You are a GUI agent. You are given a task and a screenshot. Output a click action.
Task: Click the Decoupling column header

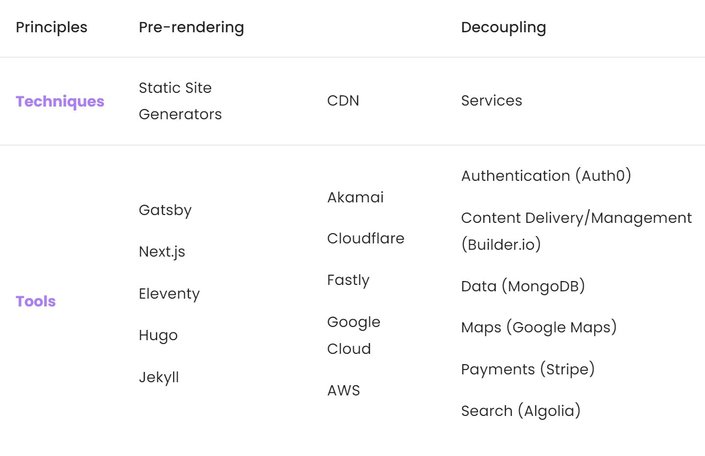point(504,27)
